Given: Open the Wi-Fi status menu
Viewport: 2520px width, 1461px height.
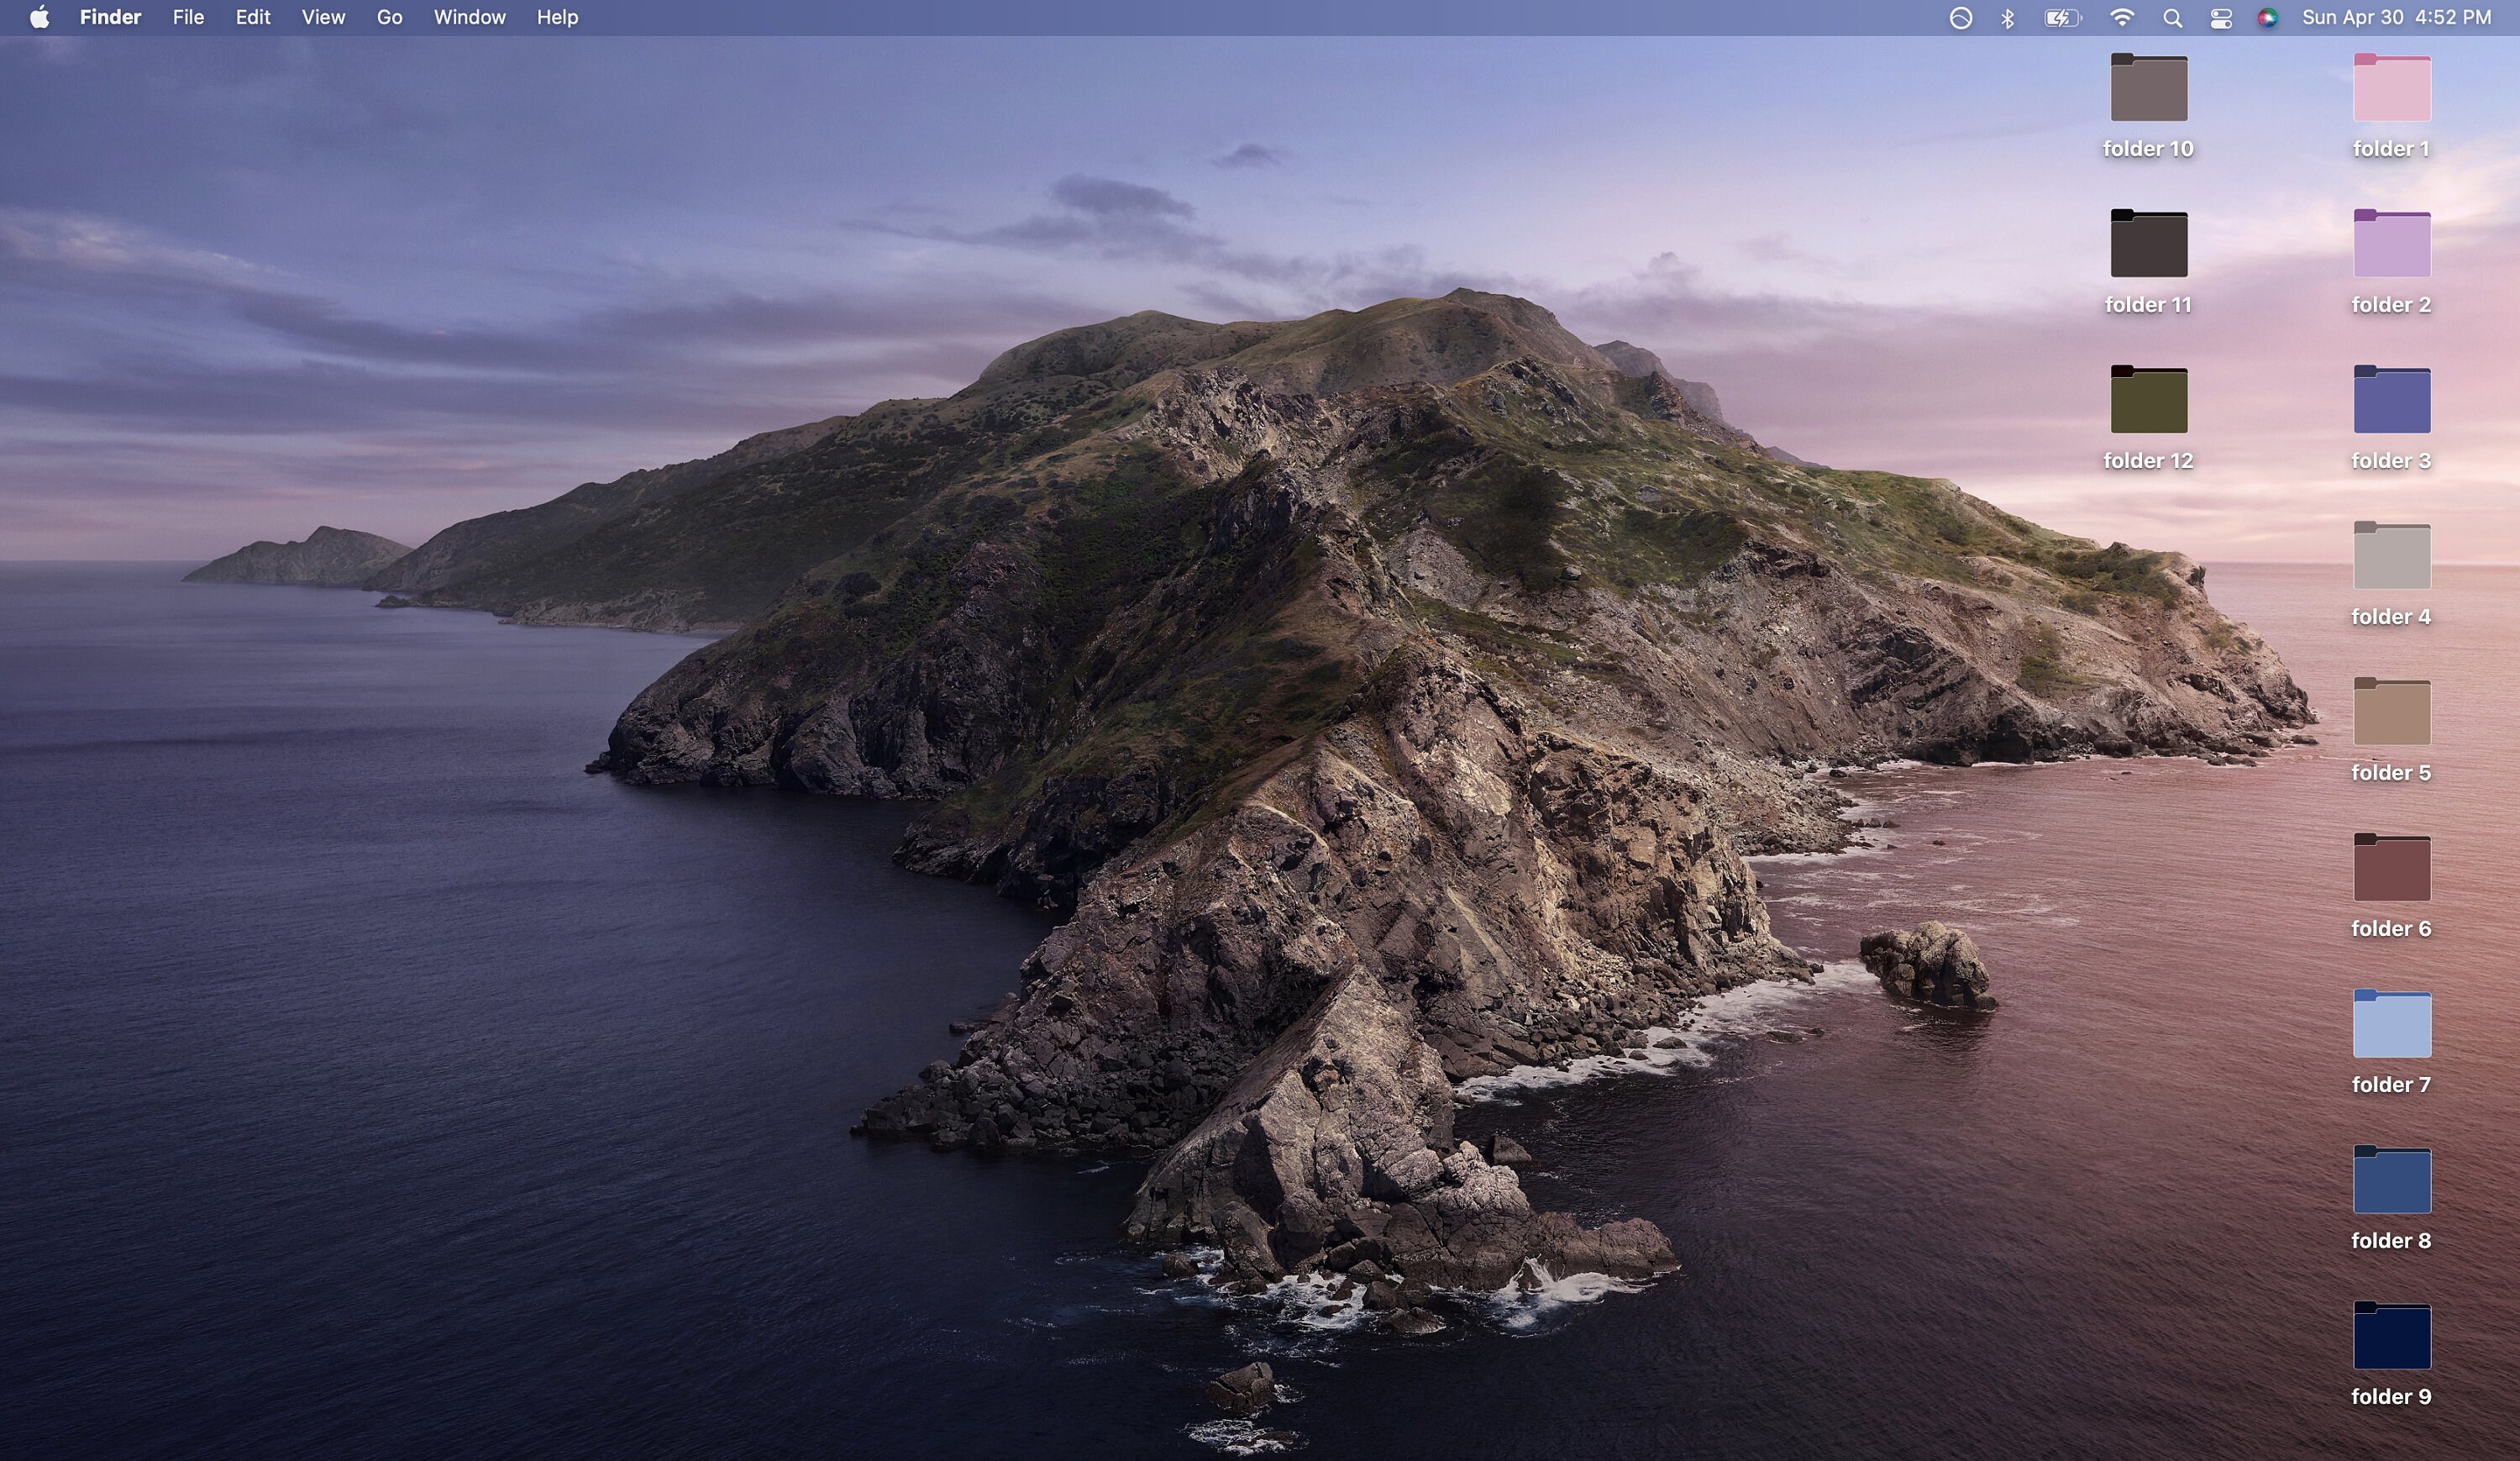Looking at the screenshot, I should 2121,17.
